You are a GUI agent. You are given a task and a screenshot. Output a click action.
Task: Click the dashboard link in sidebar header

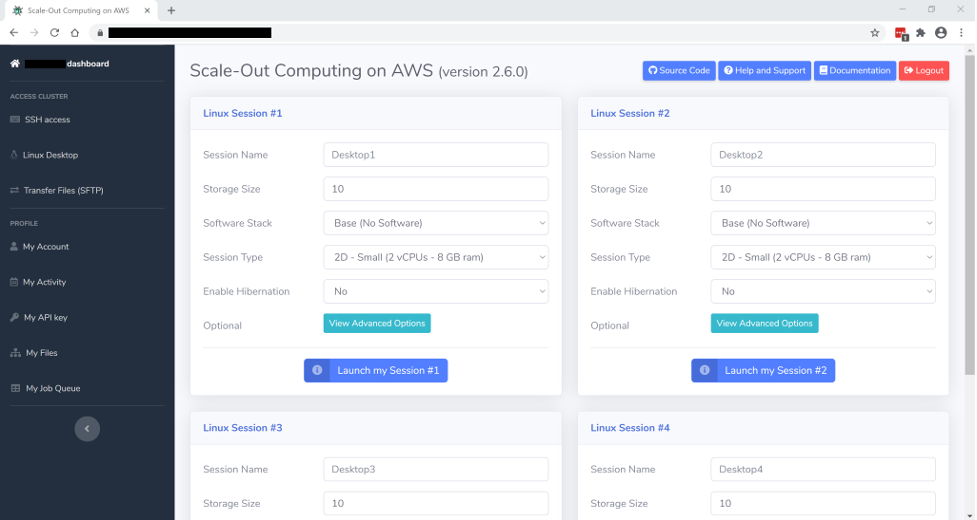click(88, 64)
